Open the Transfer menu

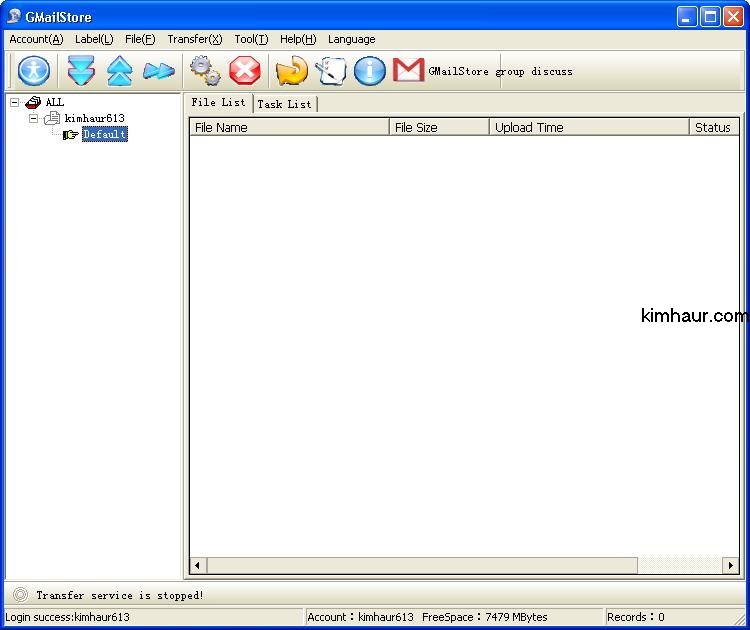click(x=194, y=39)
